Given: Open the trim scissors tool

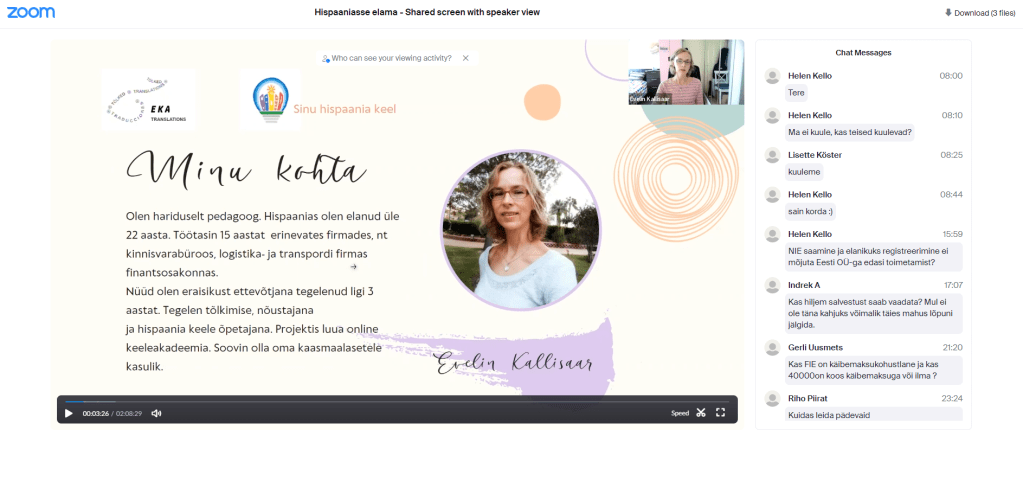Looking at the screenshot, I should tap(701, 413).
